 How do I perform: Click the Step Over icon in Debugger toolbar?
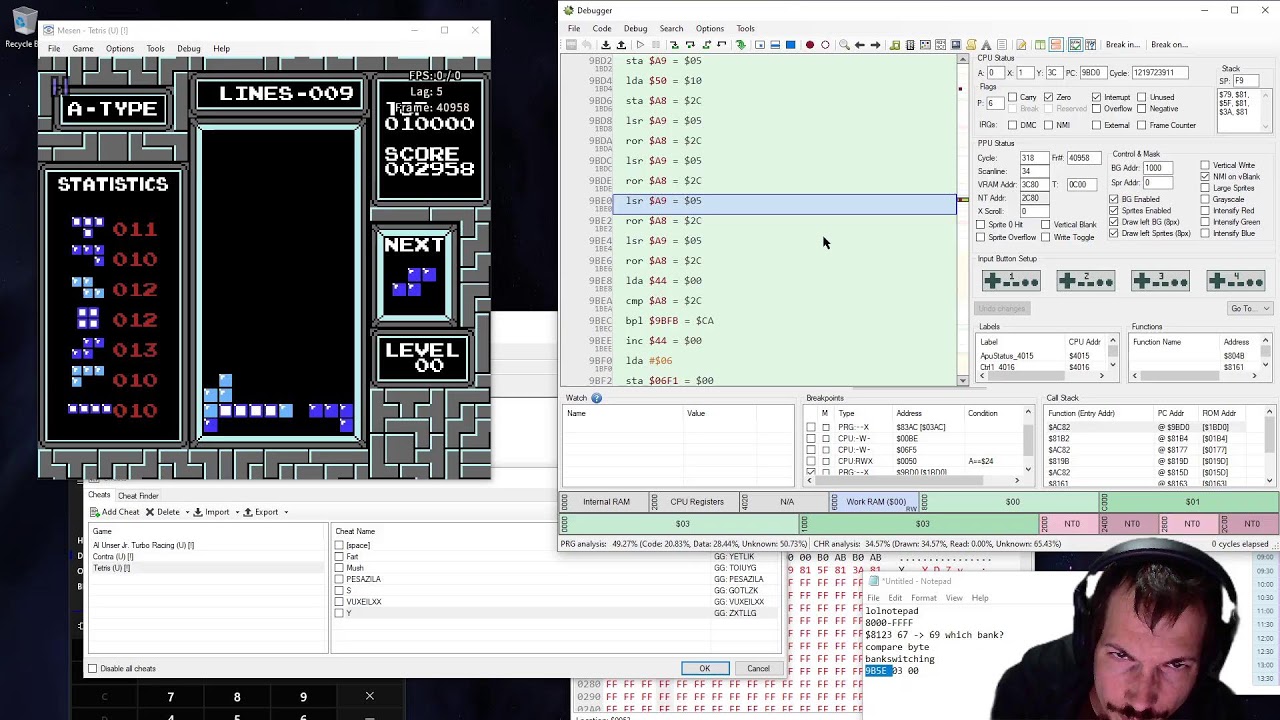[x=690, y=44]
